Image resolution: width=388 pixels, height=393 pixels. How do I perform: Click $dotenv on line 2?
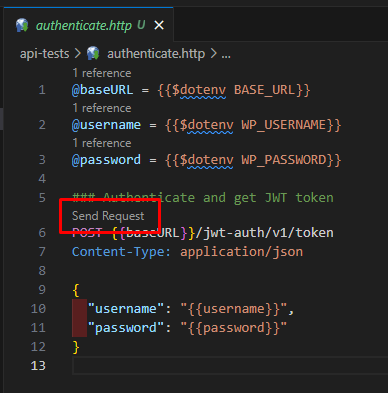coord(206,125)
